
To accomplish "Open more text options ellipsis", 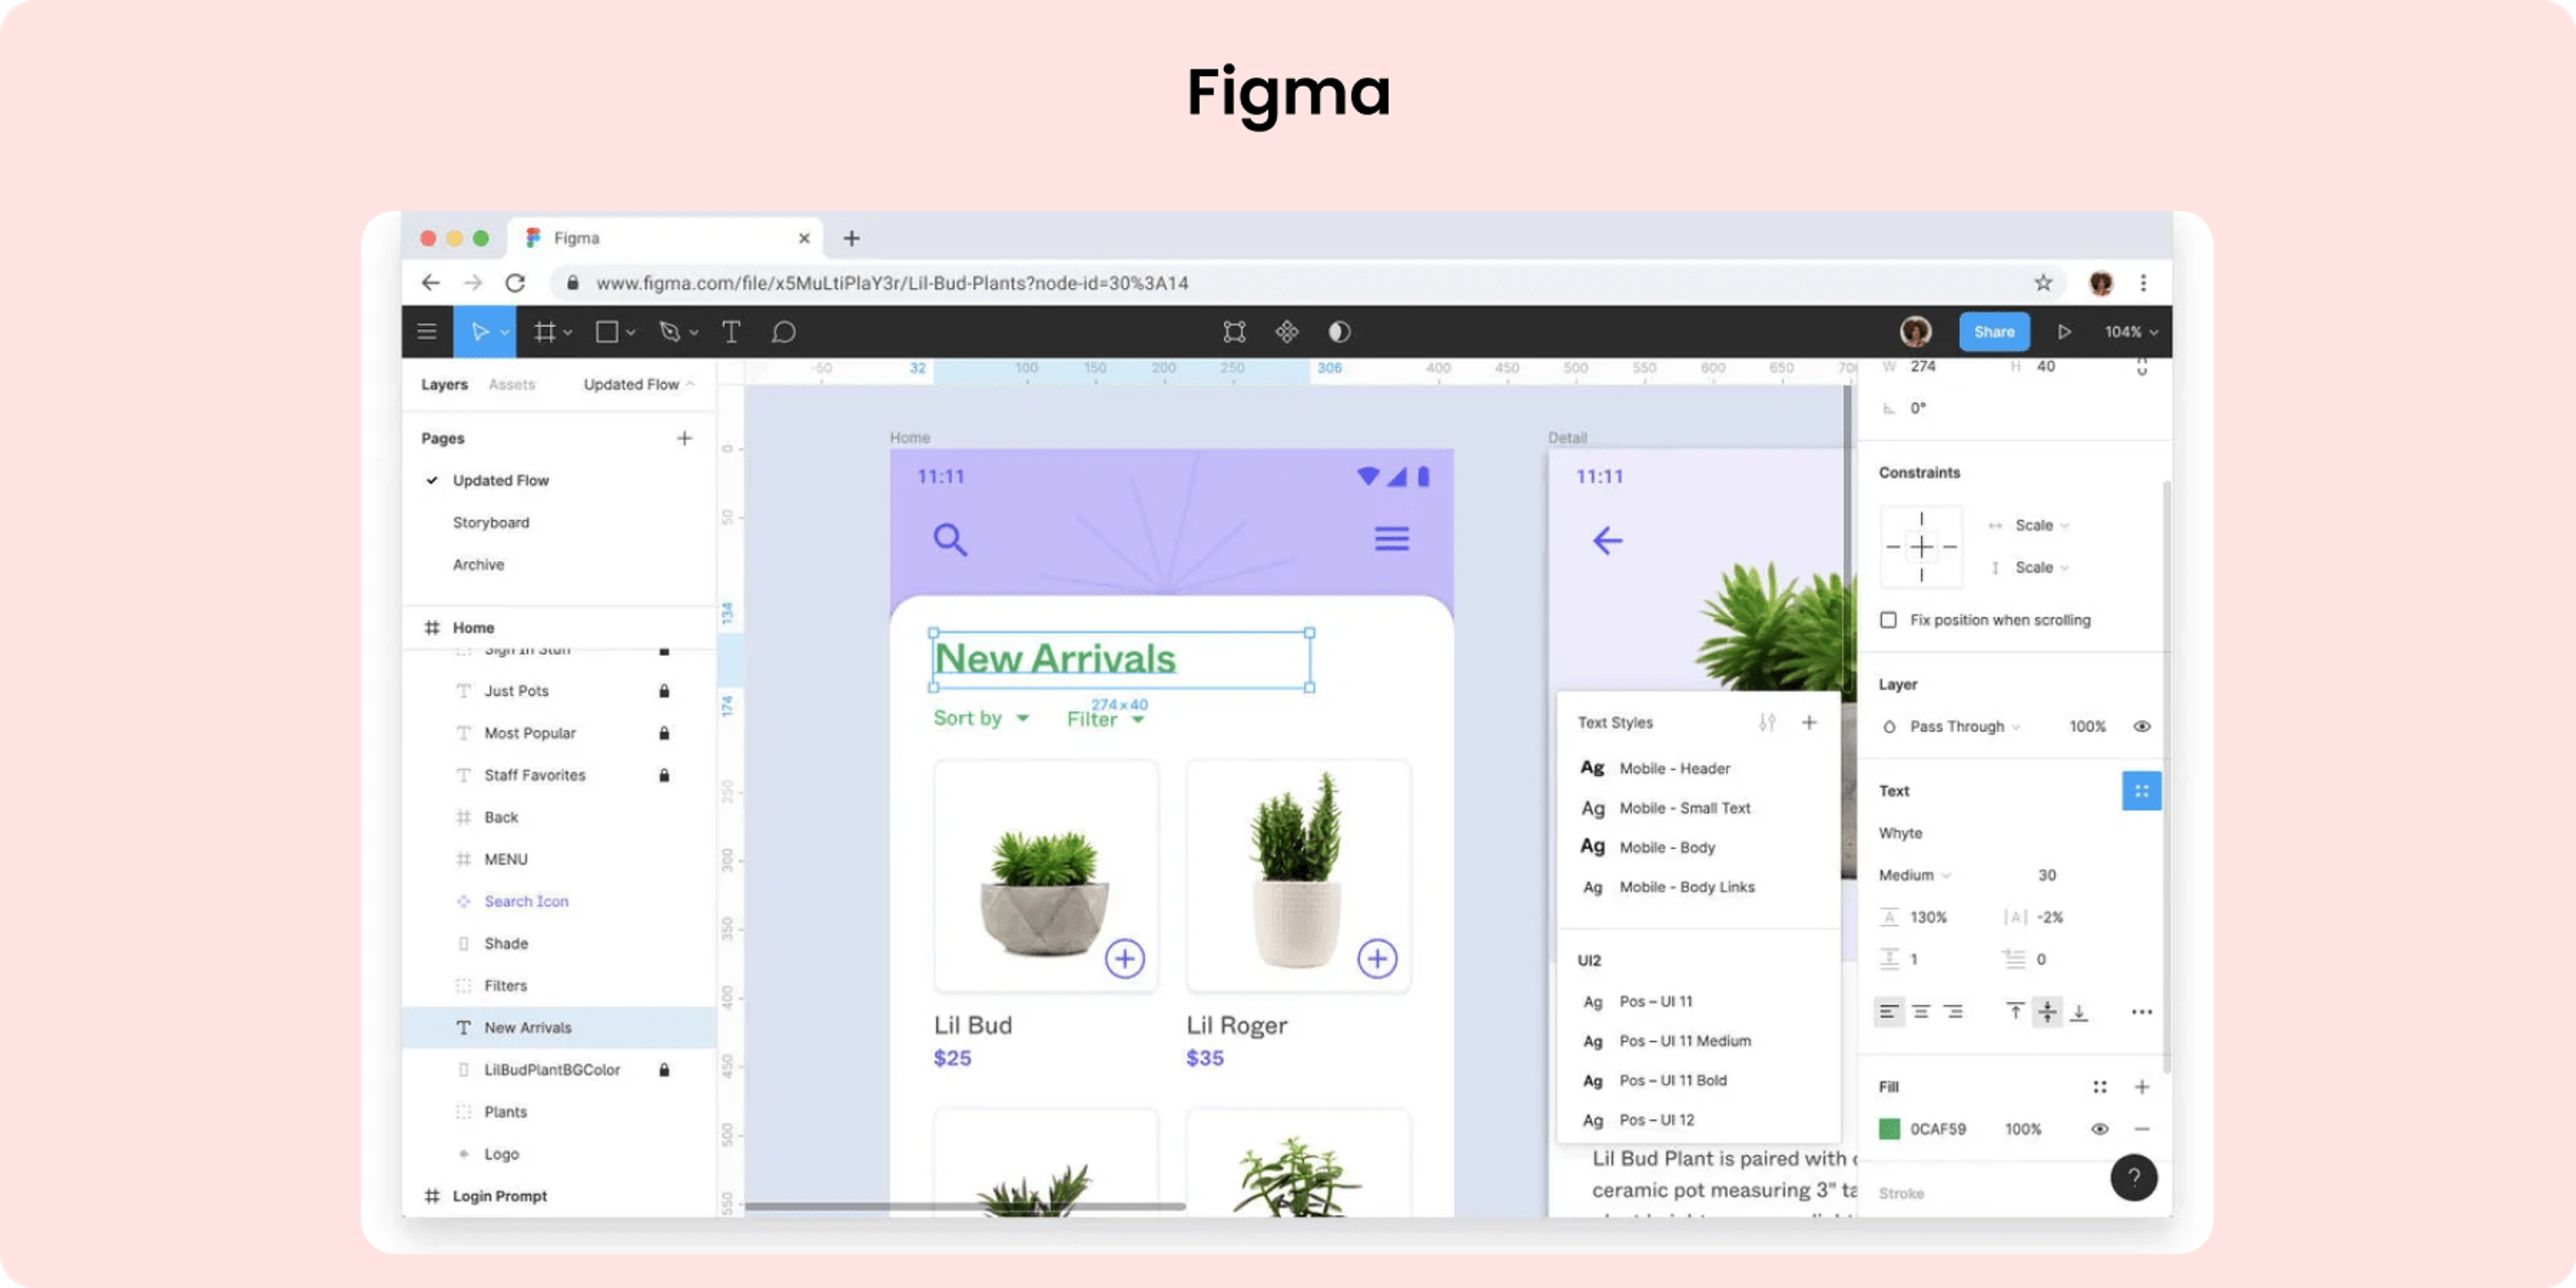I will click(x=2141, y=1012).
